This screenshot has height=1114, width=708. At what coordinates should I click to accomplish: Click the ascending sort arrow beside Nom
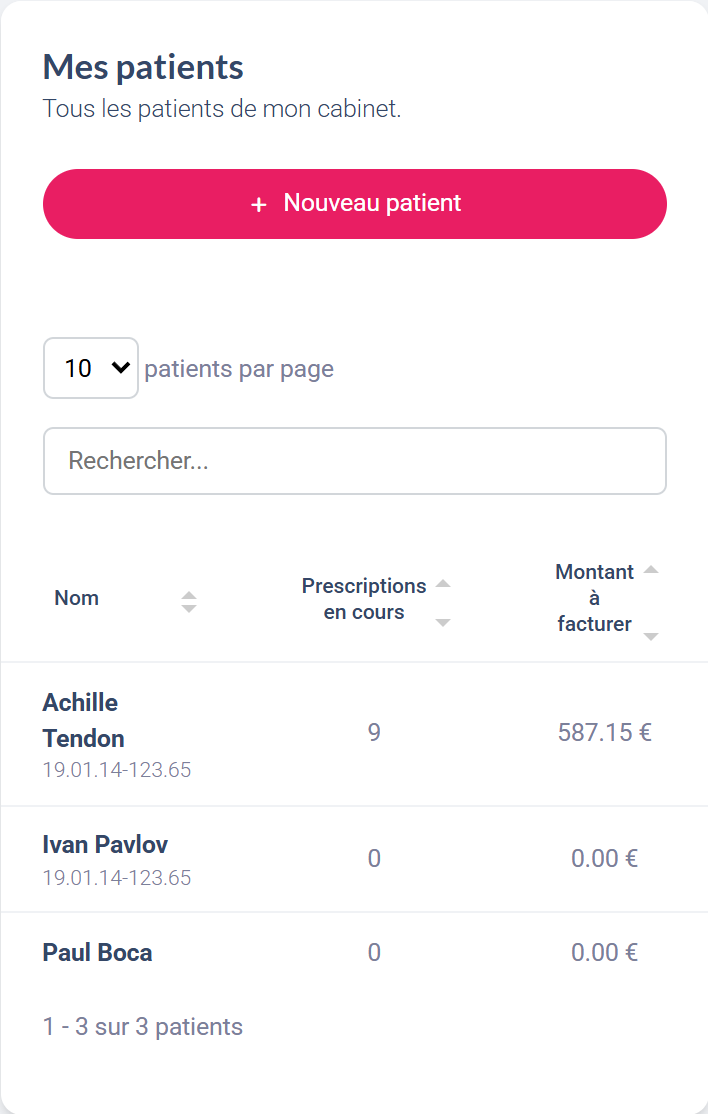point(189,595)
